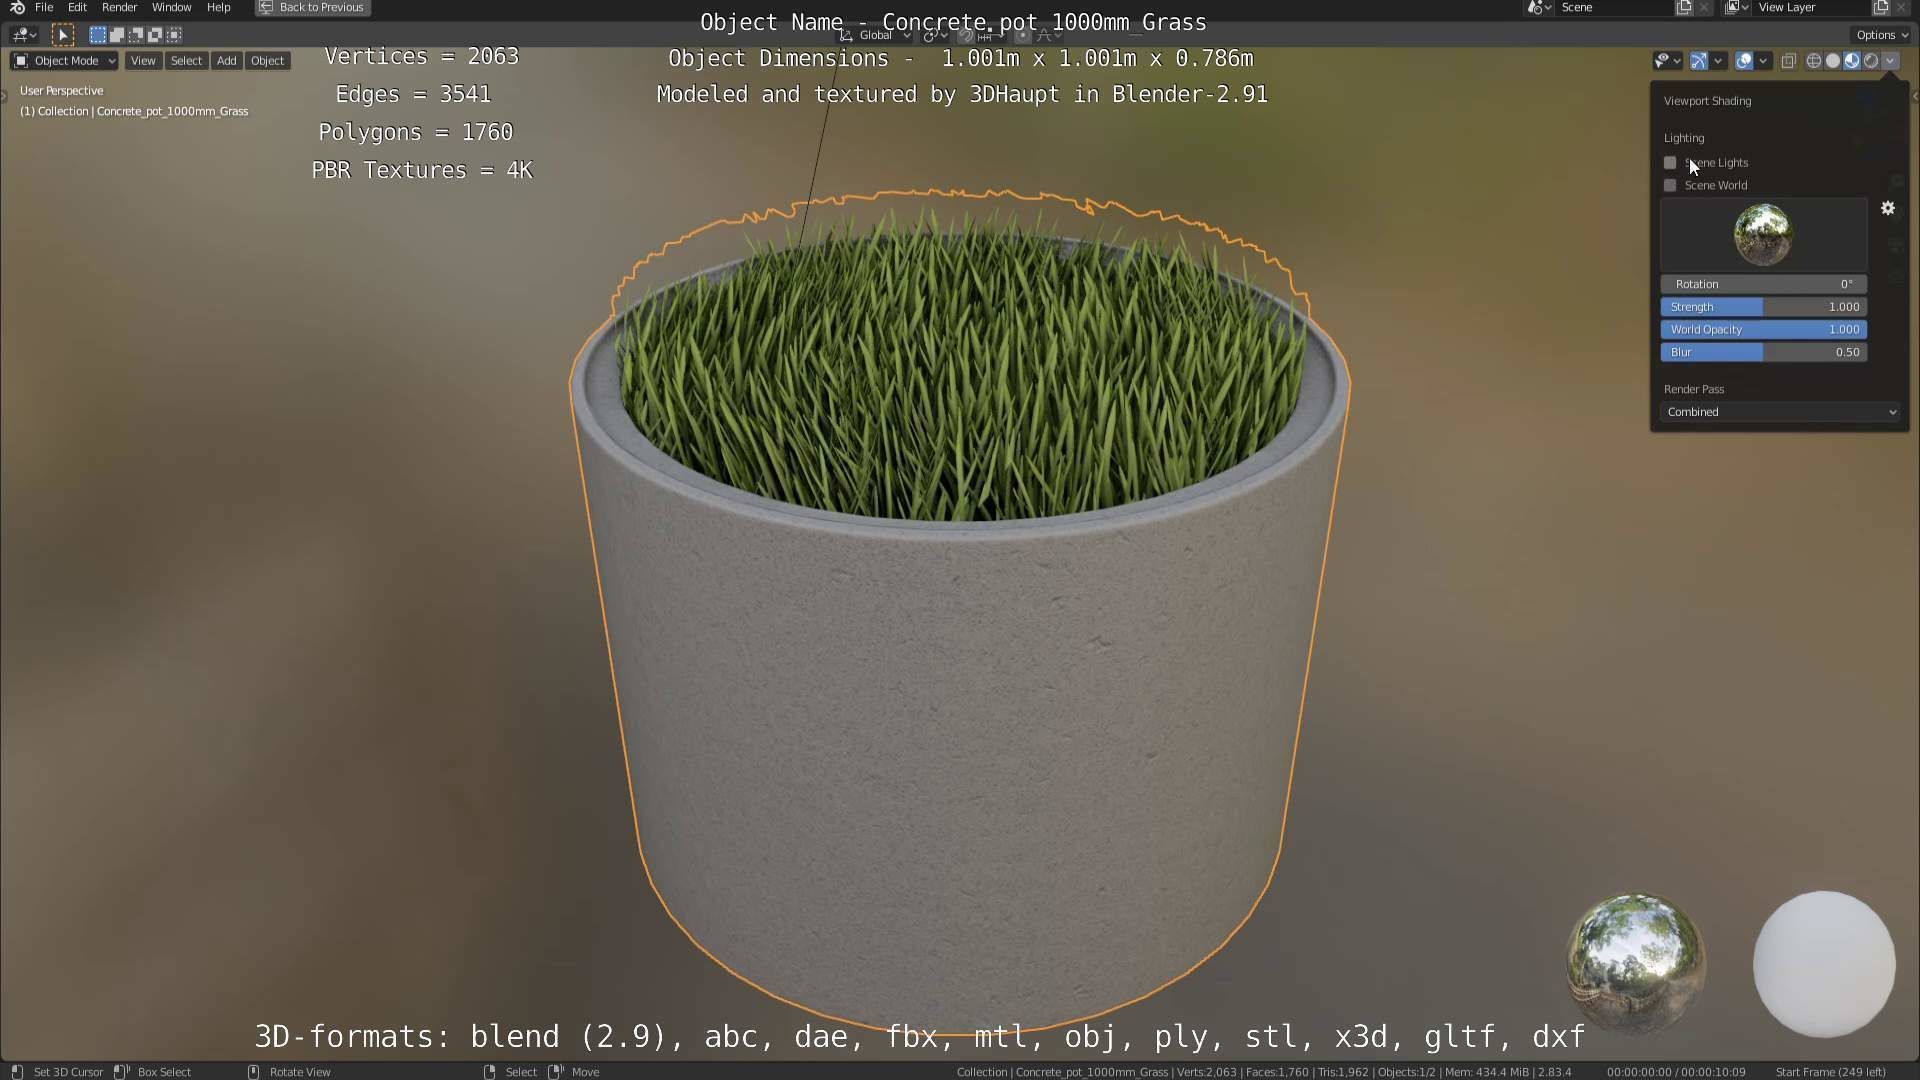Viewport: 1920px width, 1080px height.
Task: Open the scene browse icon dropdown
Action: coord(1540,7)
